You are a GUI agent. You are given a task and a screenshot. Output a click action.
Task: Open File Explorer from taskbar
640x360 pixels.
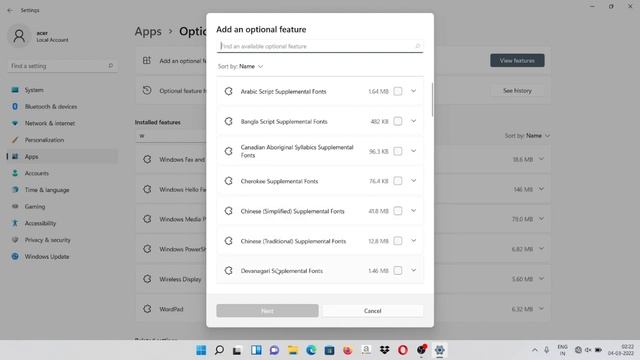coord(293,350)
